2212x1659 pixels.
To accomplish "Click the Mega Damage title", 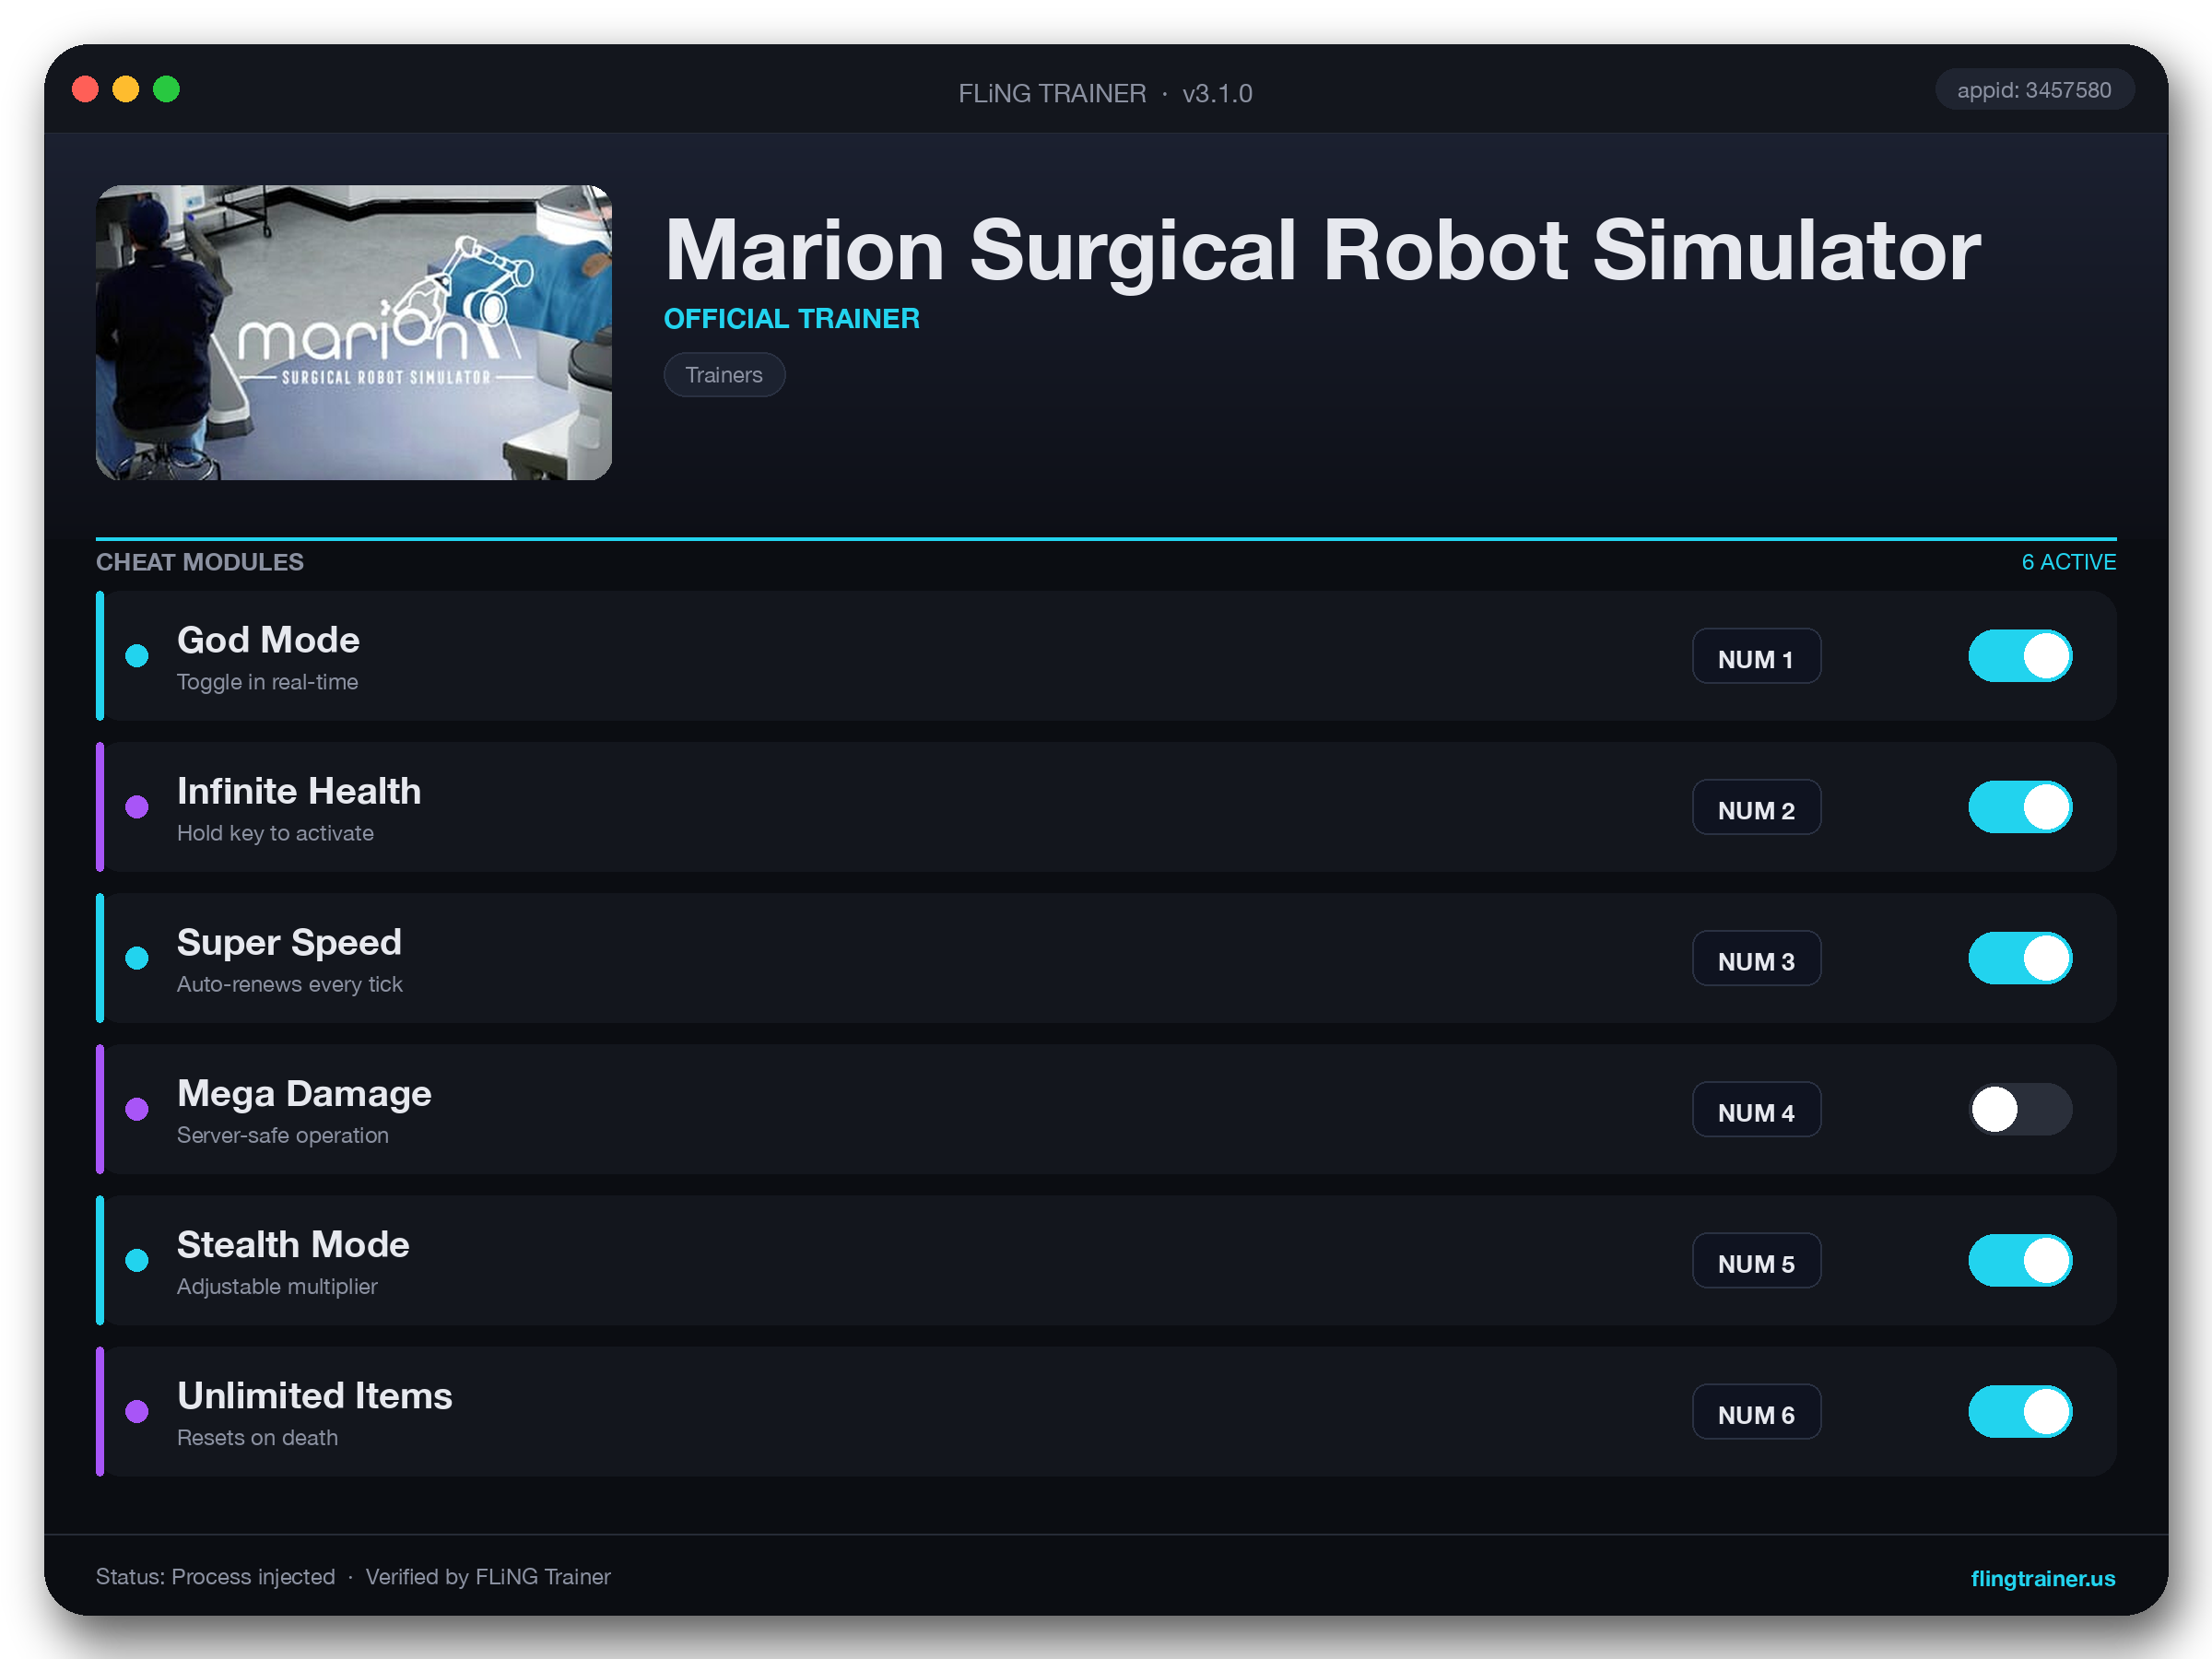I will 304,1094.
